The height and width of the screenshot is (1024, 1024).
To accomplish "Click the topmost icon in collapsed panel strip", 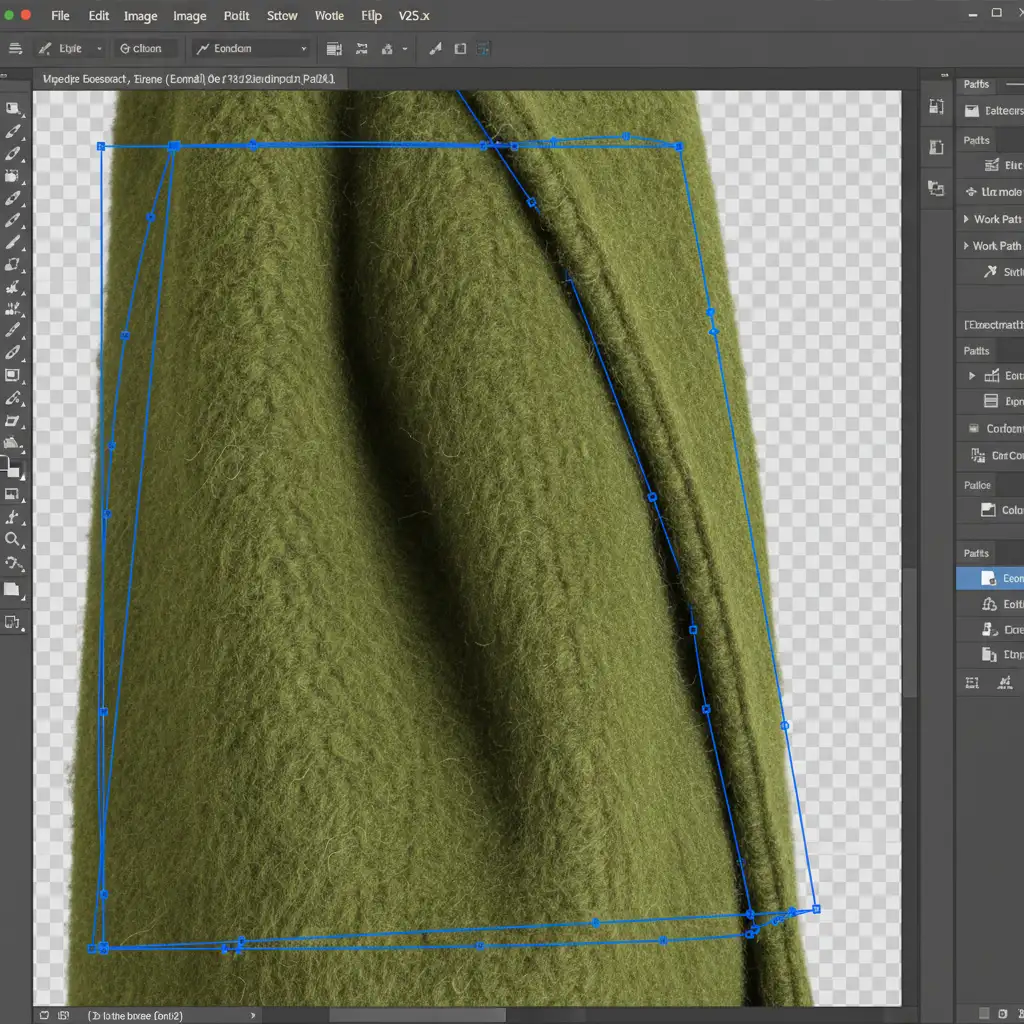I will 936,107.
